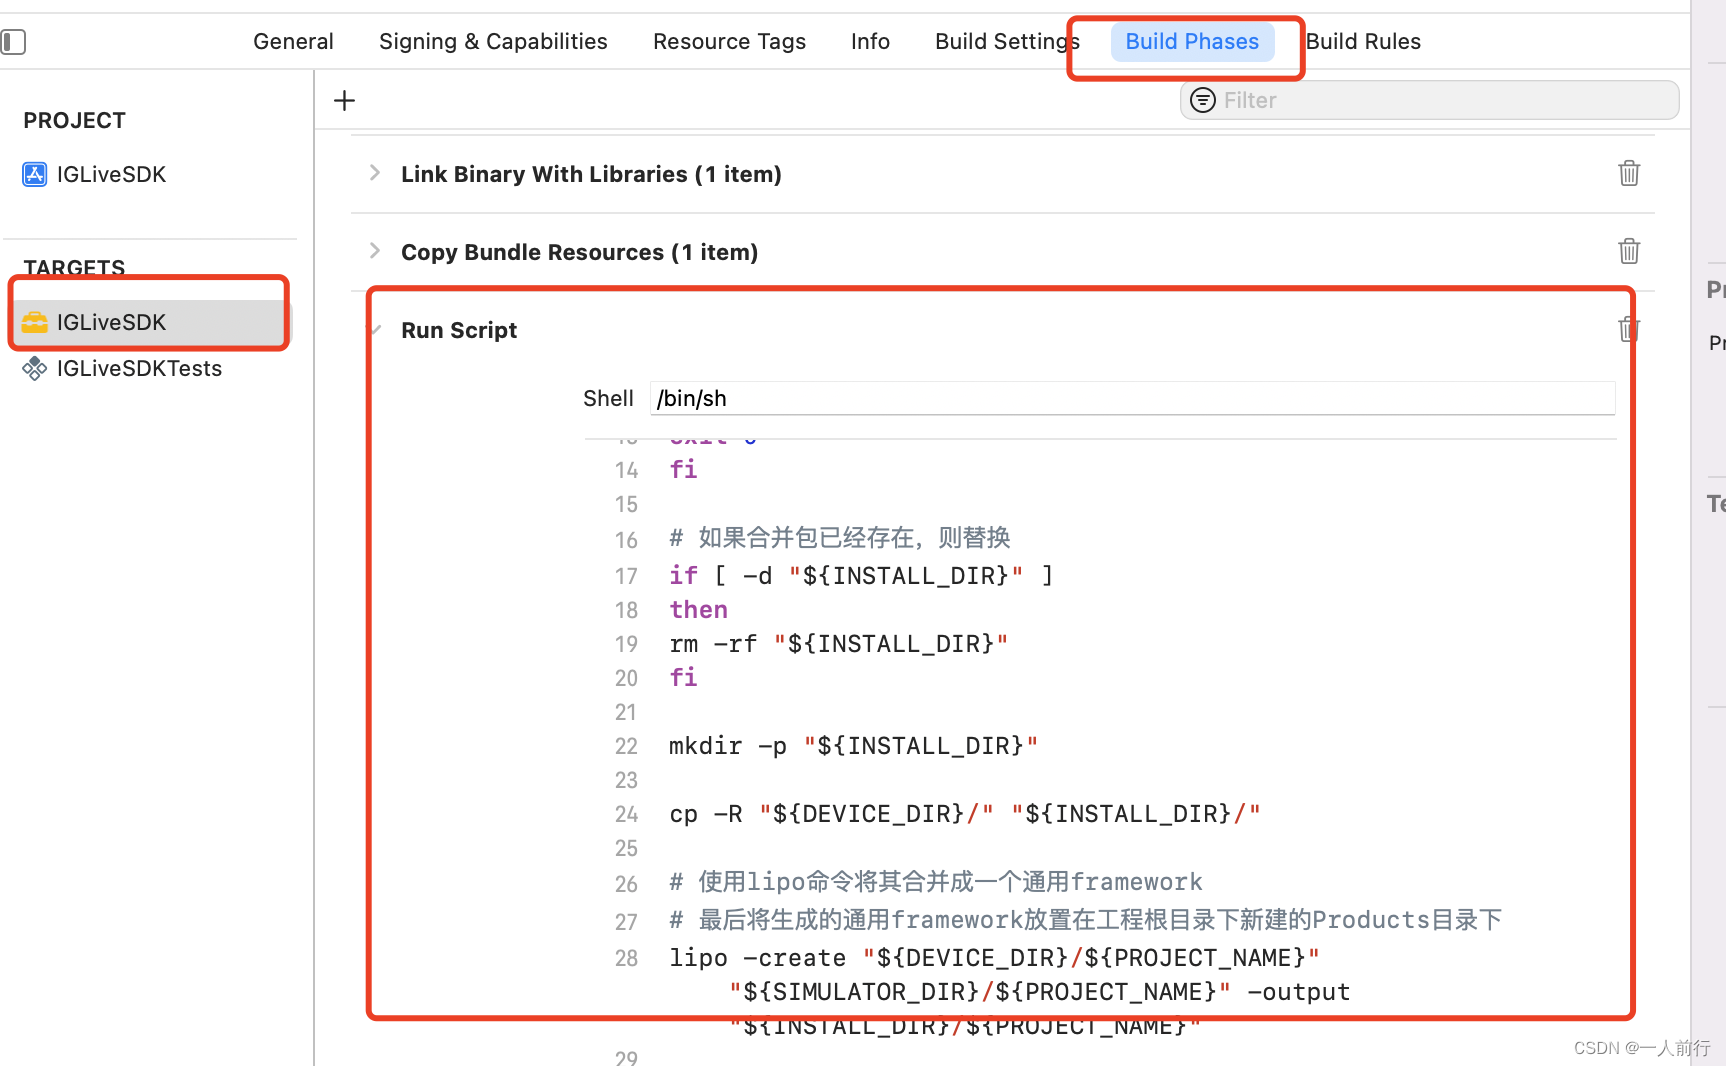Click the IGLiveSDK project icon
This screenshot has width=1726, height=1066.
click(35, 175)
